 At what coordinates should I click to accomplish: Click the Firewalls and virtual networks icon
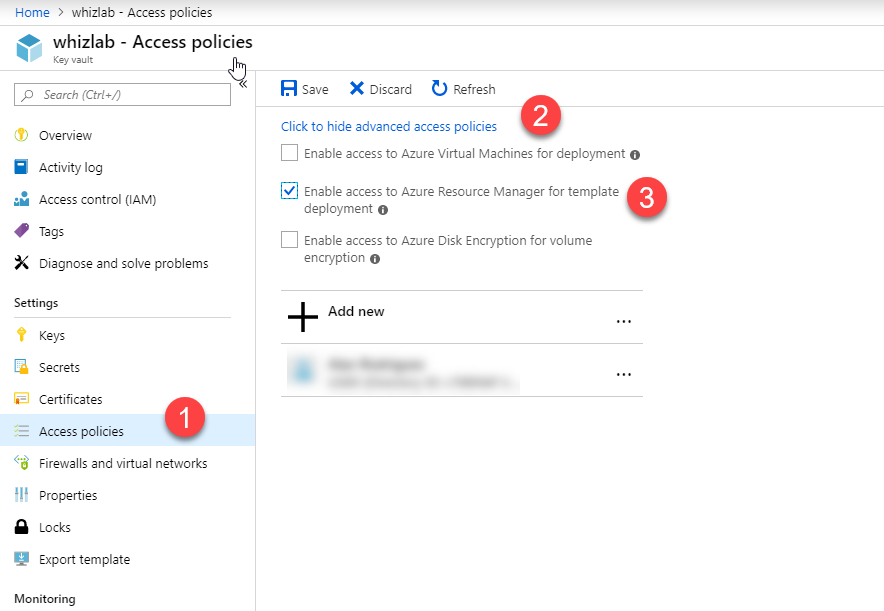pyautogui.click(x=21, y=463)
